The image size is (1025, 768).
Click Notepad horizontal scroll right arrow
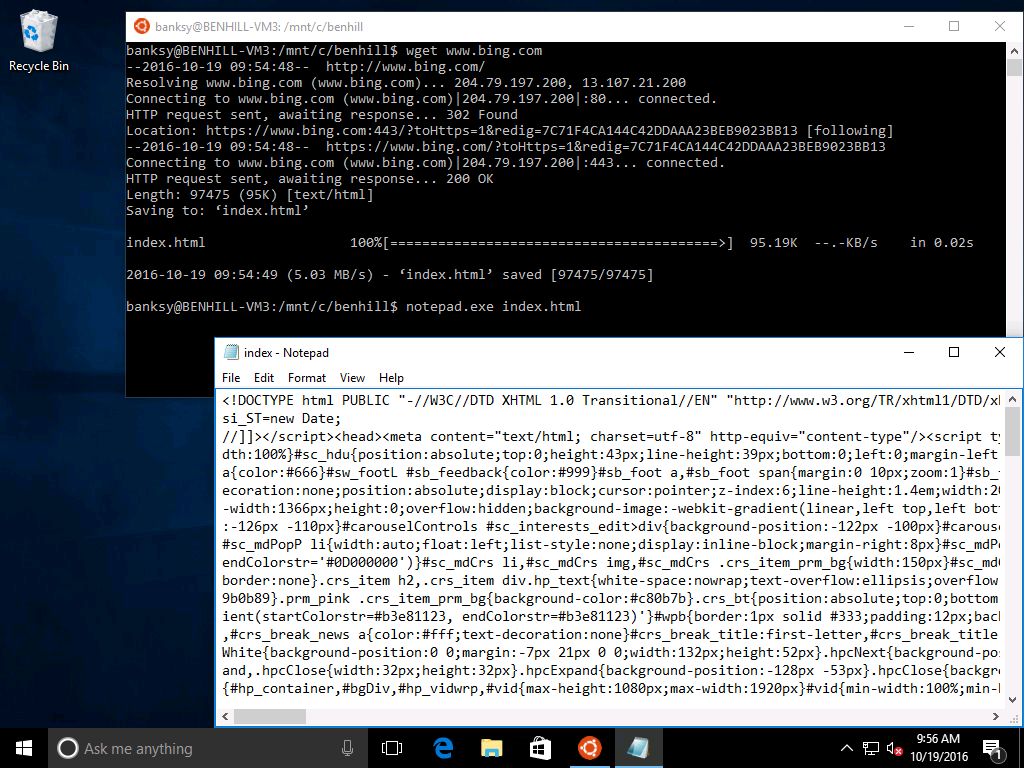[x=995, y=716]
